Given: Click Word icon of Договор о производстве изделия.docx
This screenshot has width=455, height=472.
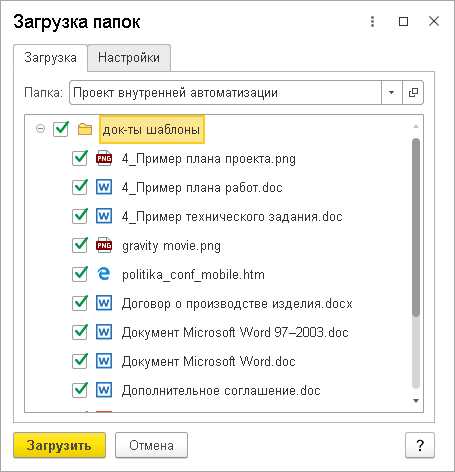Looking at the screenshot, I should [x=104, y=303].
